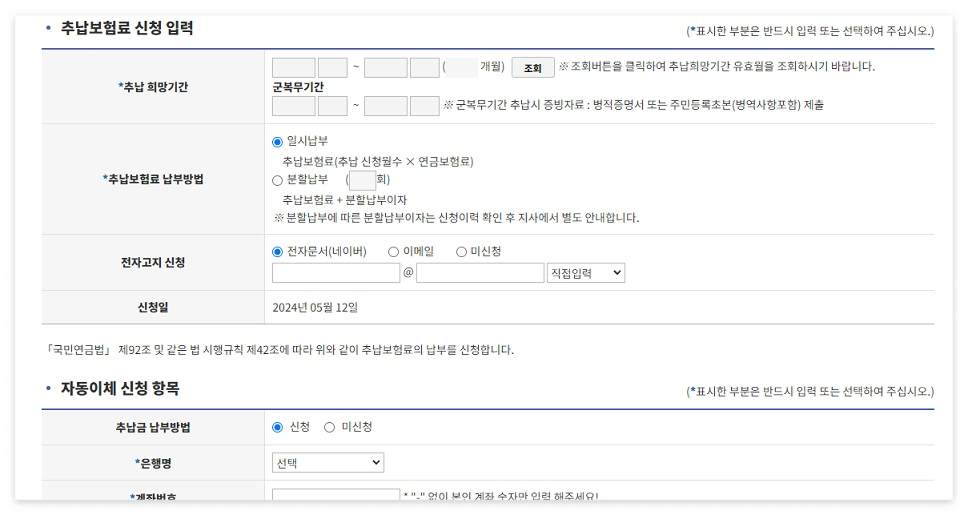This screenshot has height=515, width=968.
Task: Select the 일시납부 radio option
Action: tap(277, 142)
